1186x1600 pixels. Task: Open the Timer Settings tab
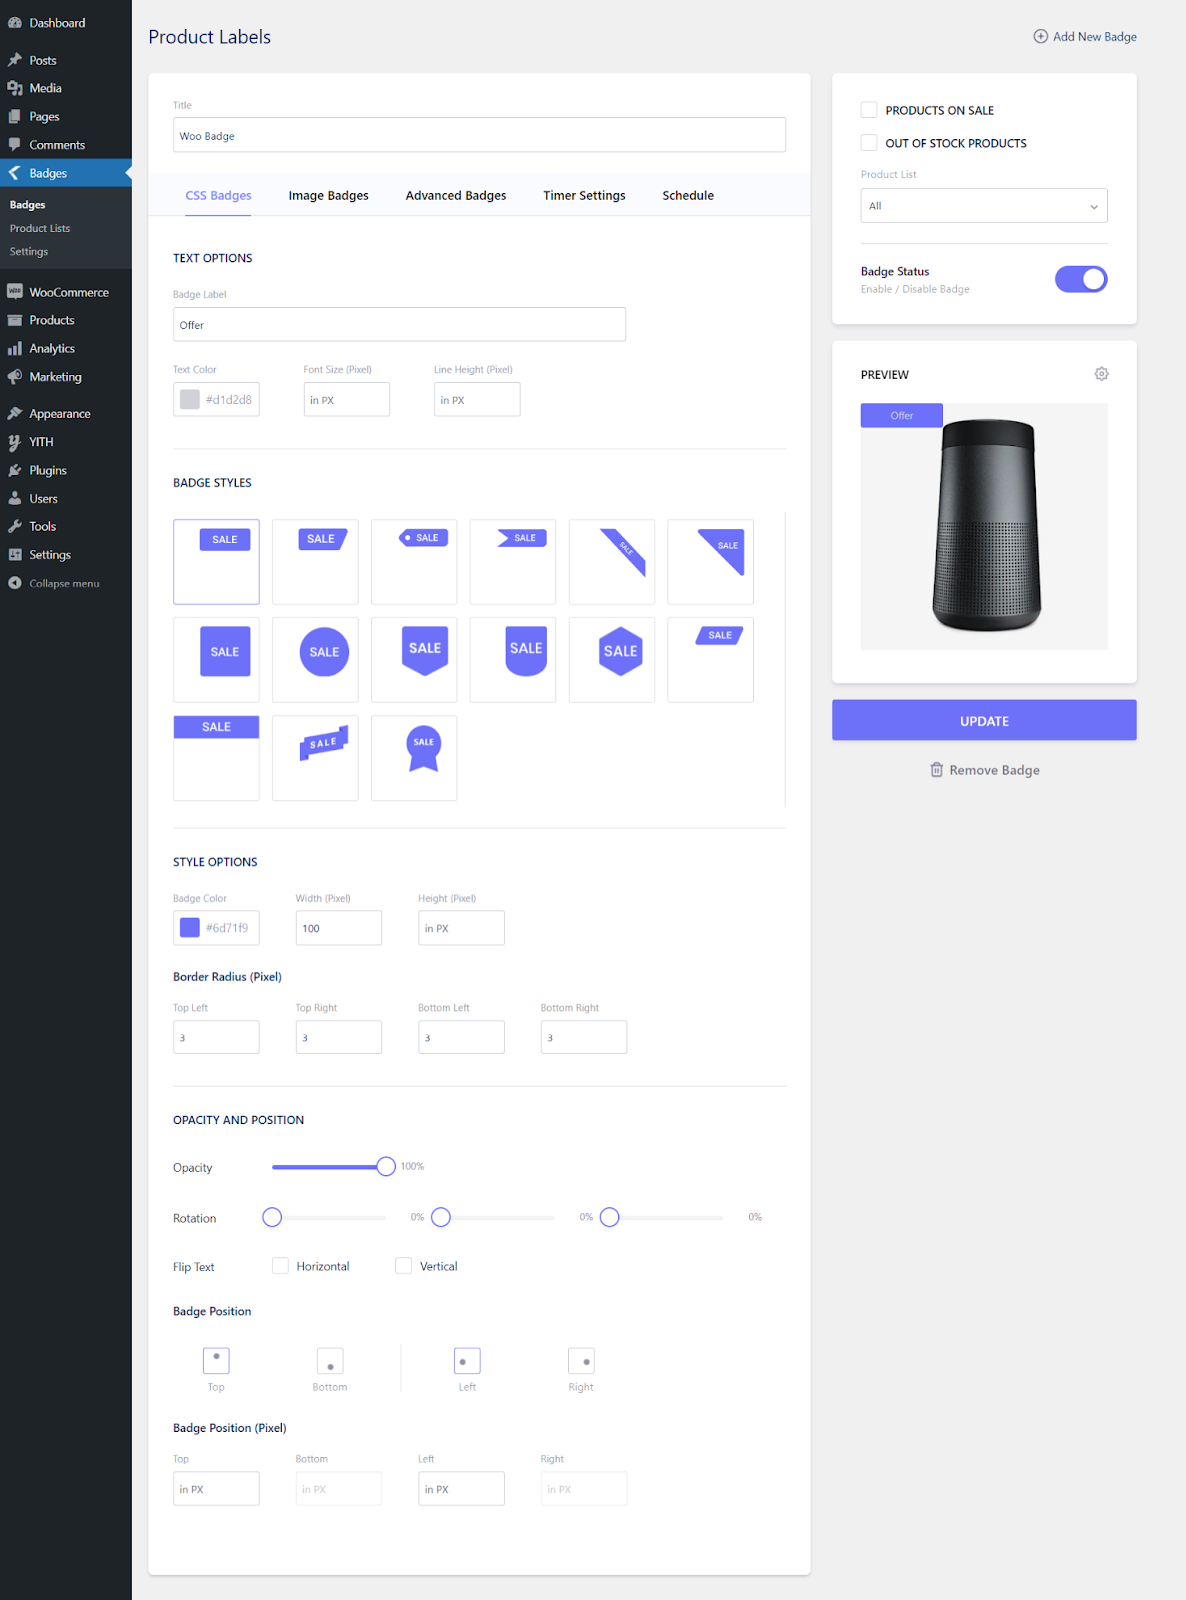(584, 195)
